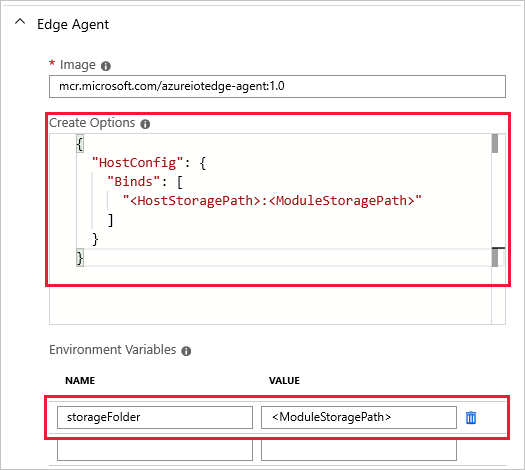Click the Create Options info icon
Screen dimensions: 525x470
(x=145, y=124)
